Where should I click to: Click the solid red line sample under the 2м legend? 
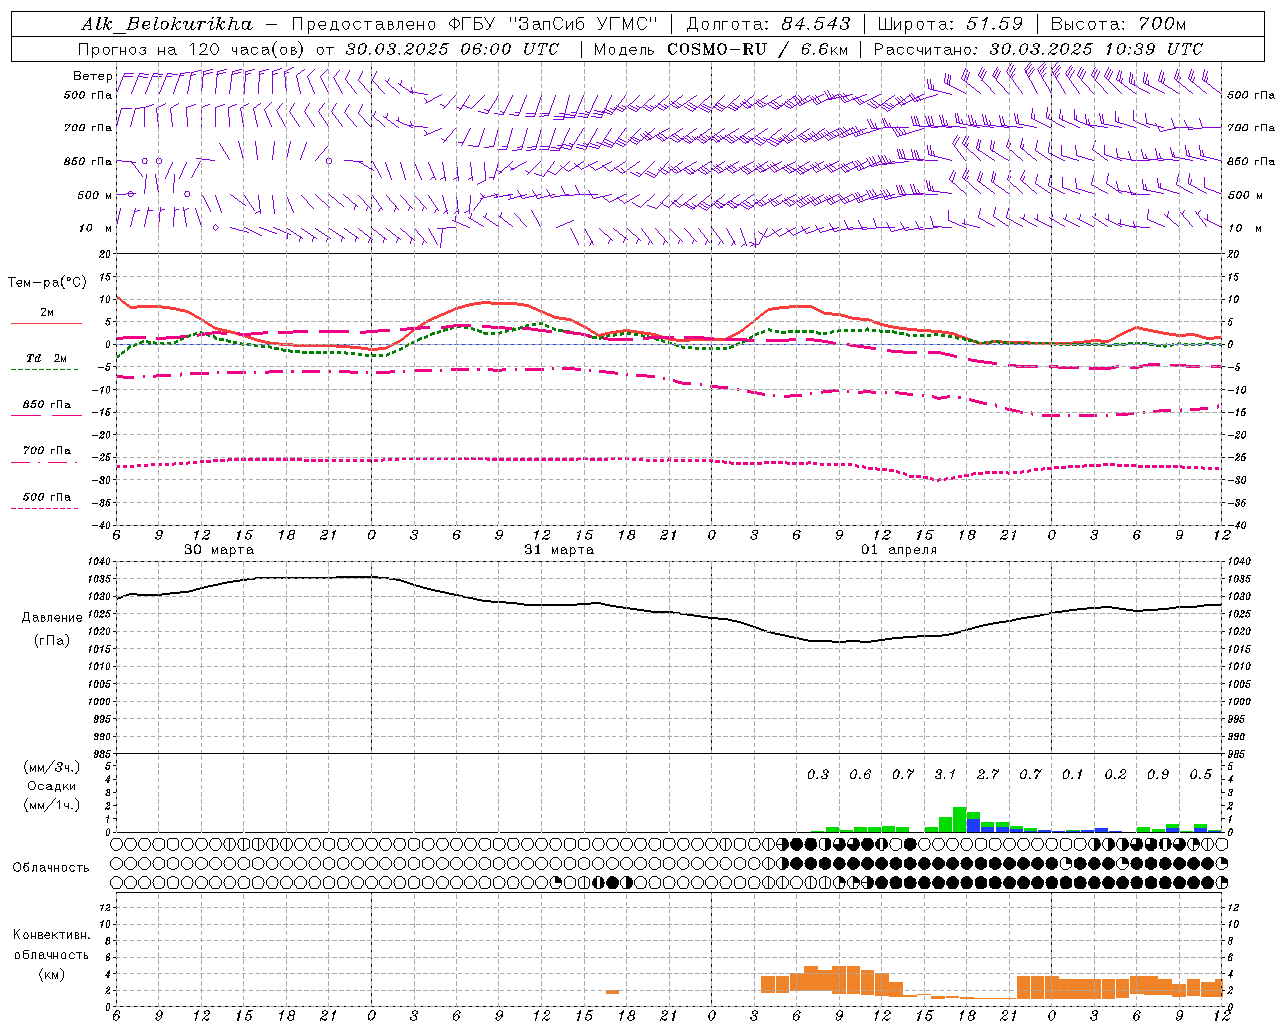[46, 323]
